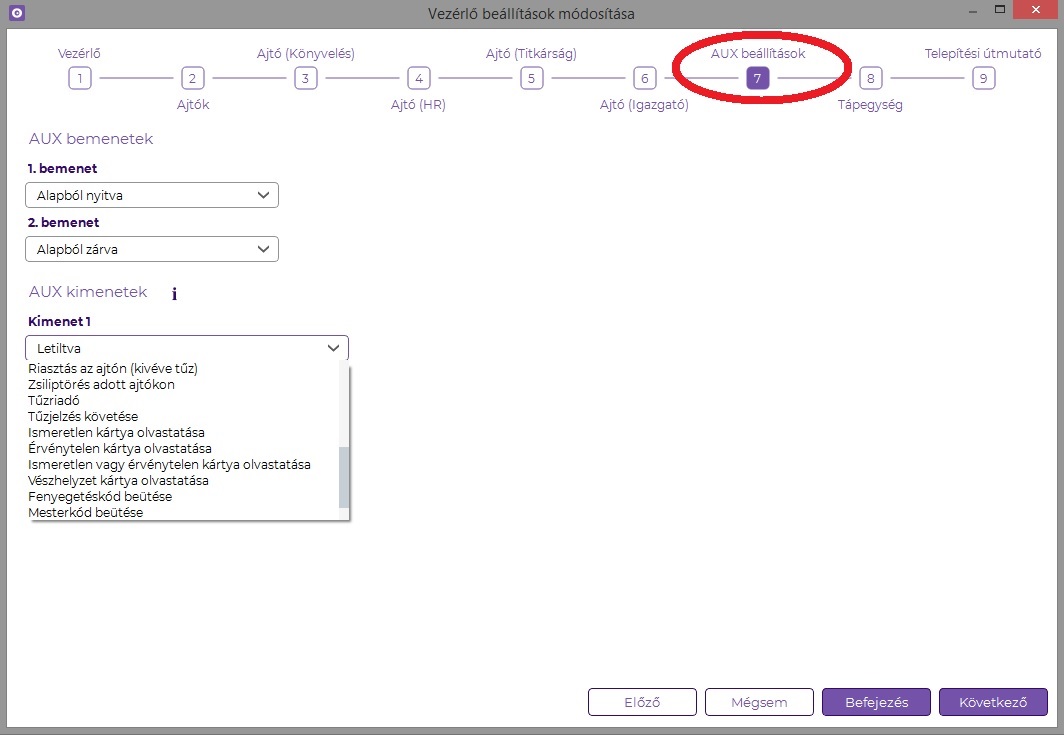Cancel with the Mégsem button
Screen dimensions: 1064x735
pyautogui.click(x=759, y=702)
